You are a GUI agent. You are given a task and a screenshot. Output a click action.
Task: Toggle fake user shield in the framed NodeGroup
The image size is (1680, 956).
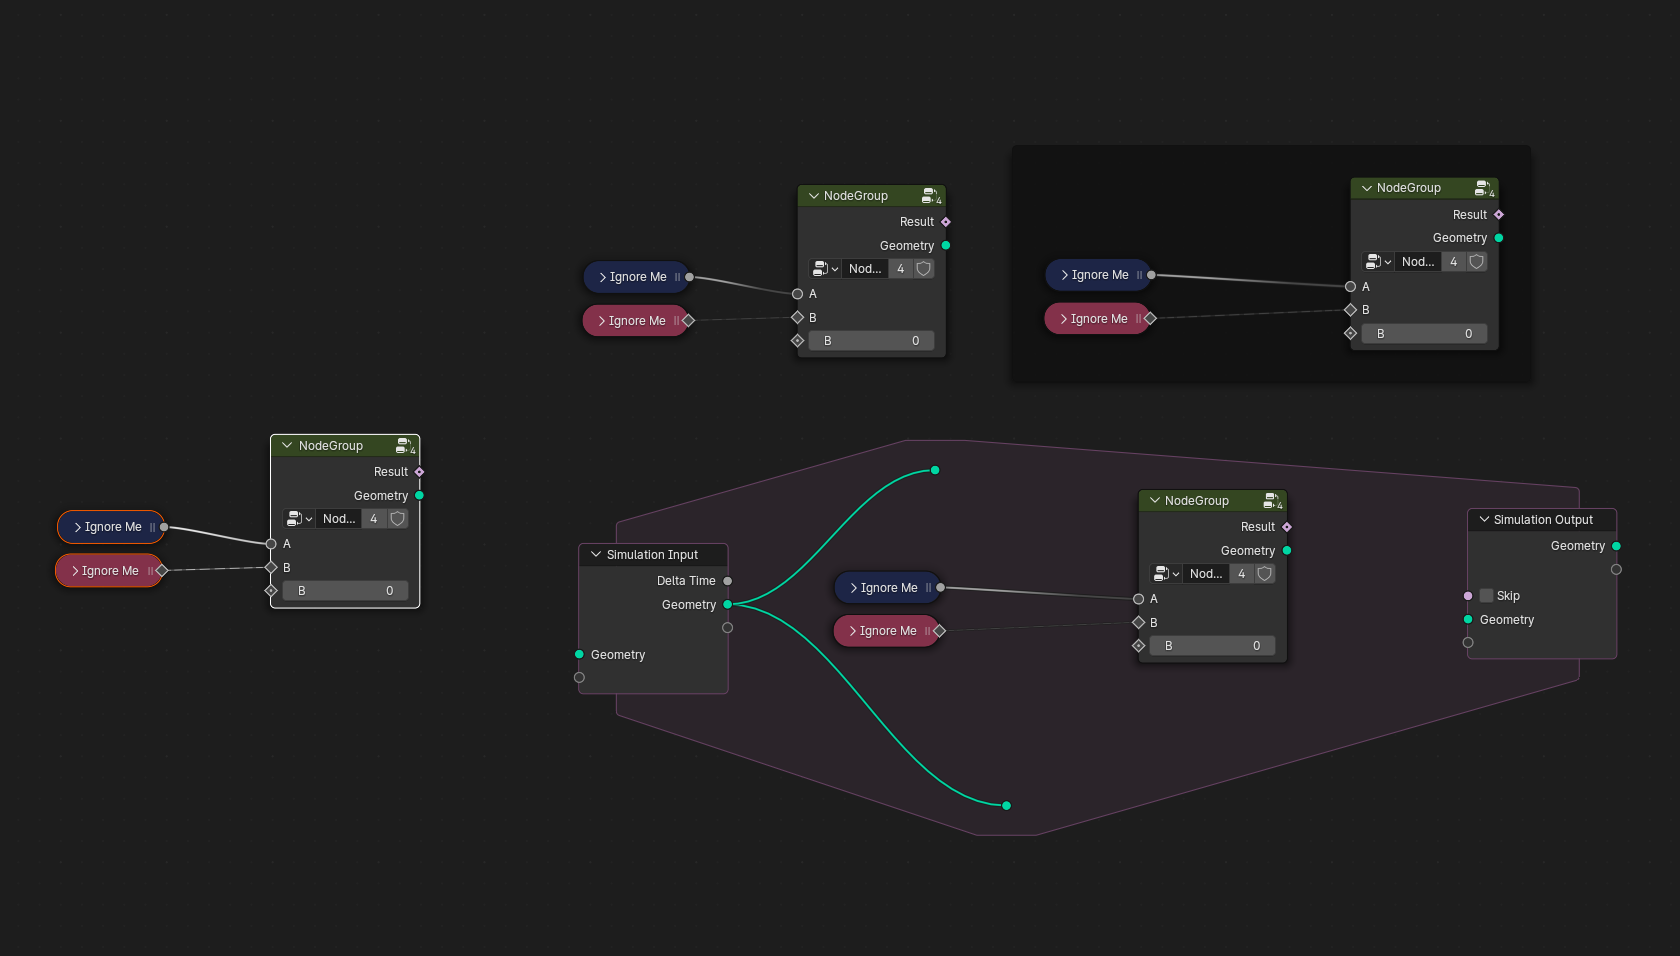(x=1477, y=262)
